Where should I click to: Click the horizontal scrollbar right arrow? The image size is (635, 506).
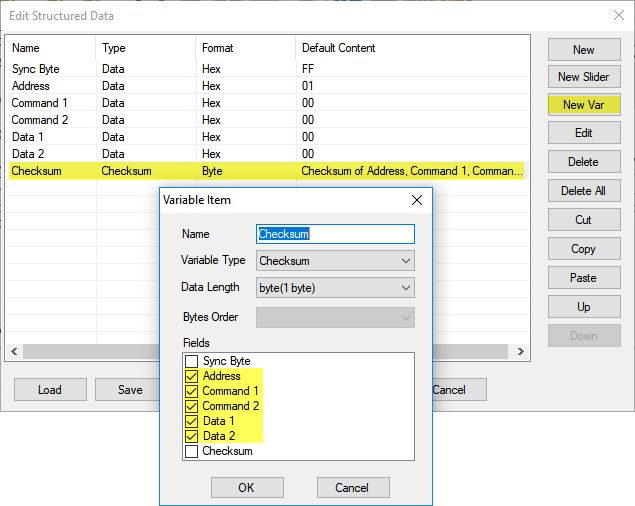[520, 351]
